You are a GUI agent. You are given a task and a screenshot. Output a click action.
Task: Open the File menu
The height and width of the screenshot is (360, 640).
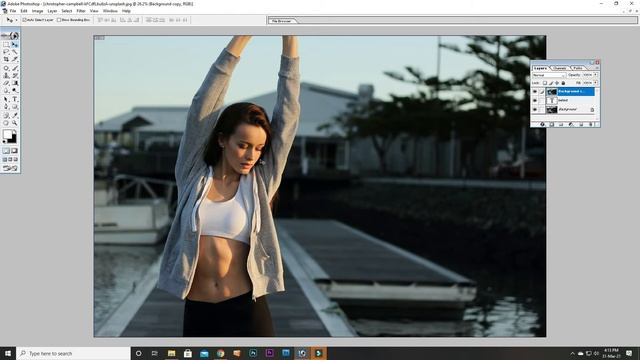(x=13, y=11)
